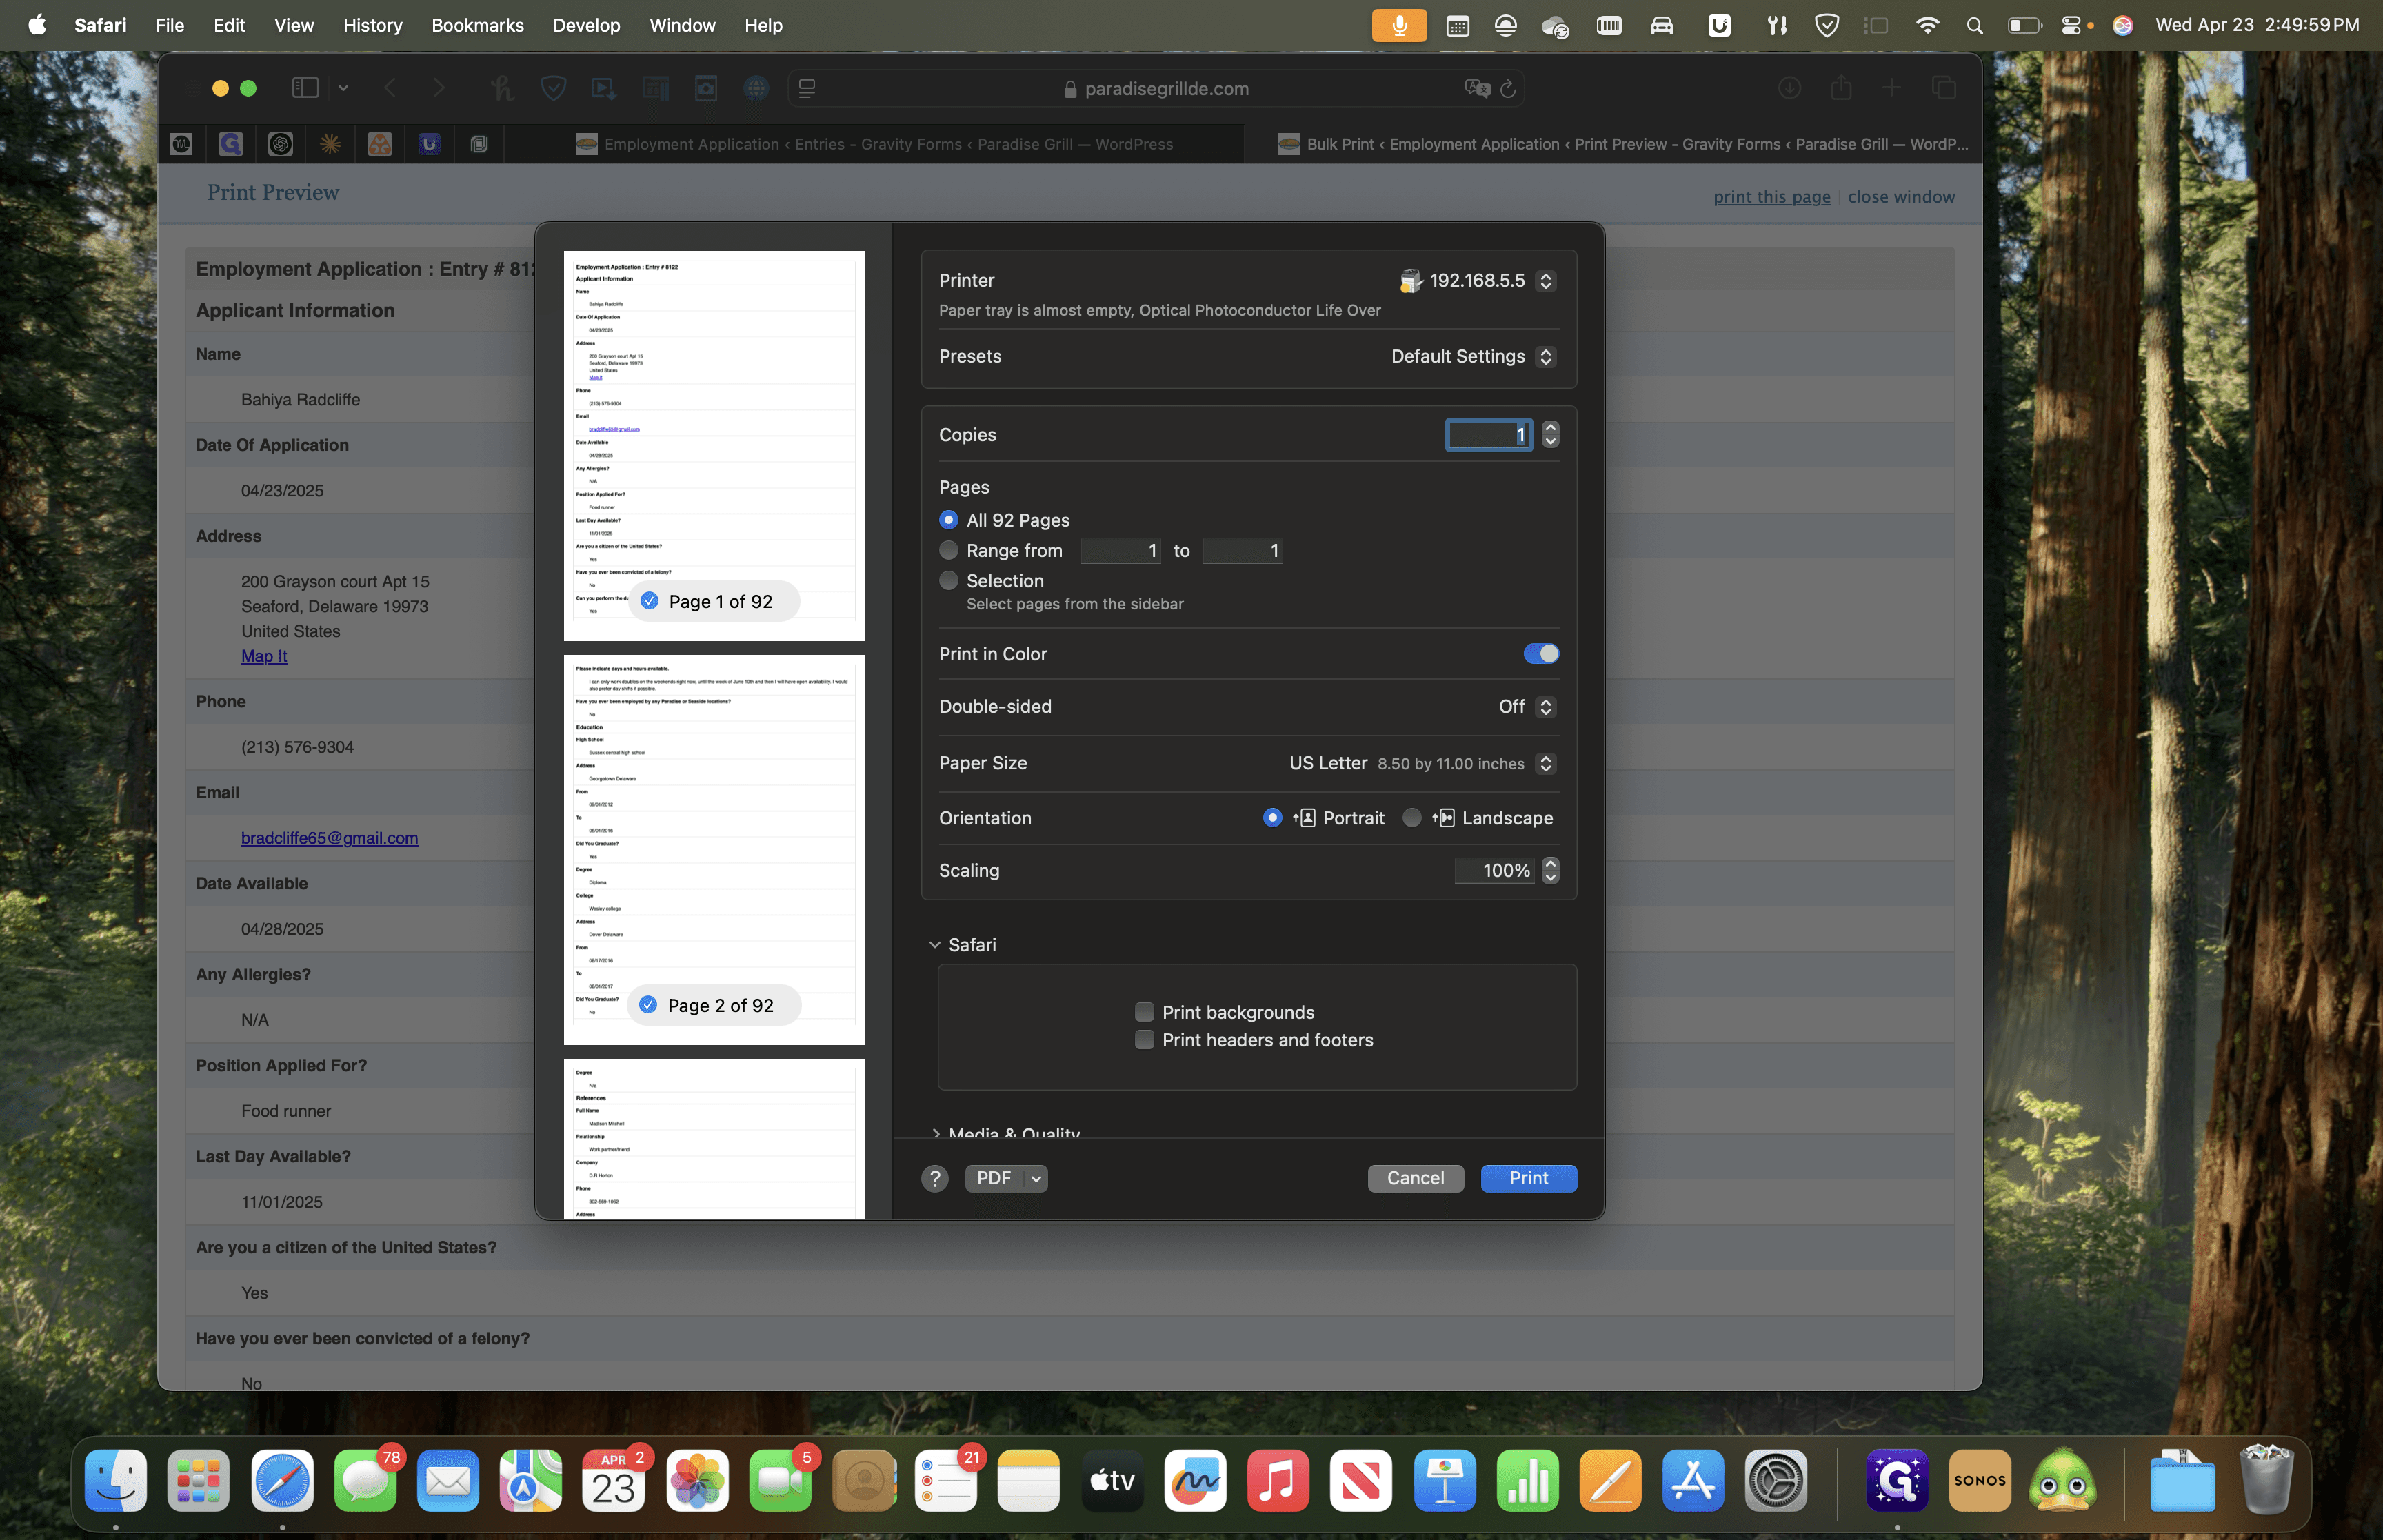Open the microphone dictation menu bar icon
2383x1540 pixels.
click(x=1399, y=25)
